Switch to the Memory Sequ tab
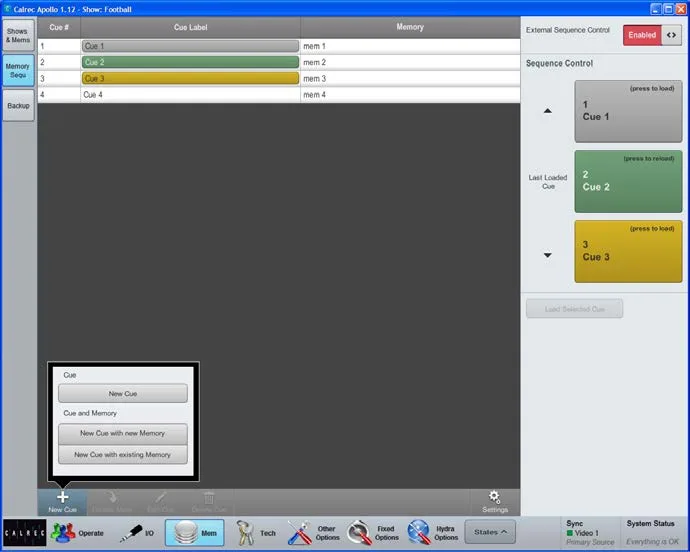The height and width of the screenshot is (552, 690). point(18,70)
